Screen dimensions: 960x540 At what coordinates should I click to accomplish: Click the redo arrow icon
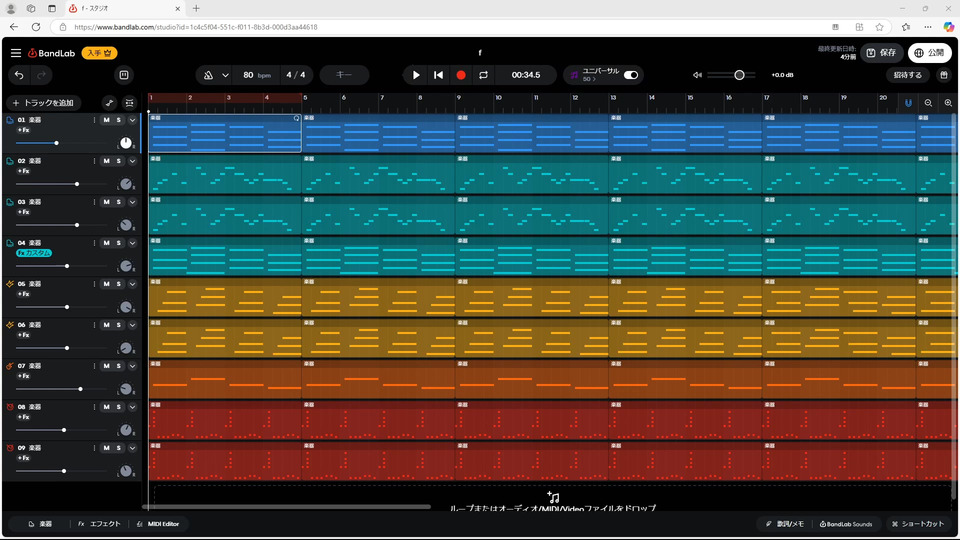pyautogui.click(x=42, y=75)
